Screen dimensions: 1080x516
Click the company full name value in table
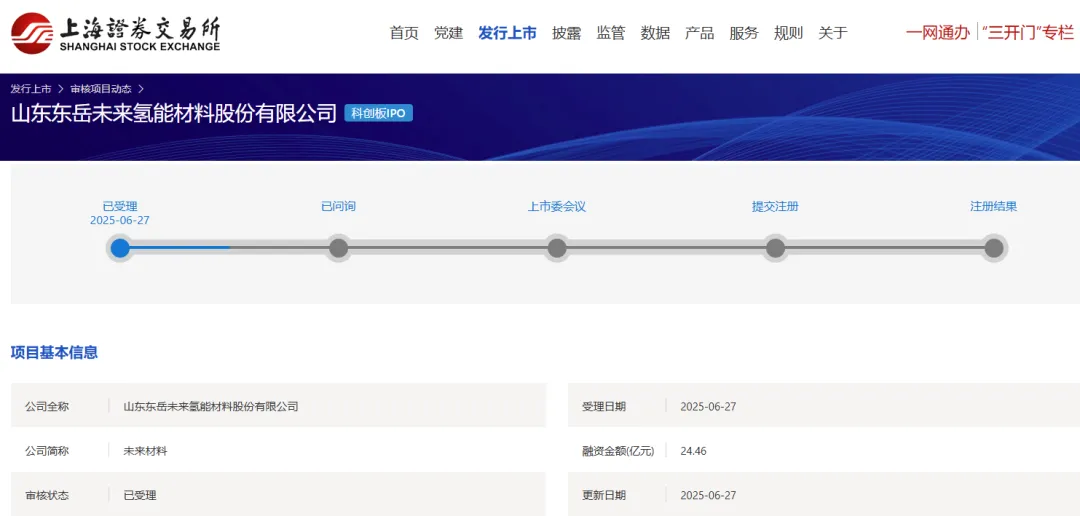(x=211, y=406)
